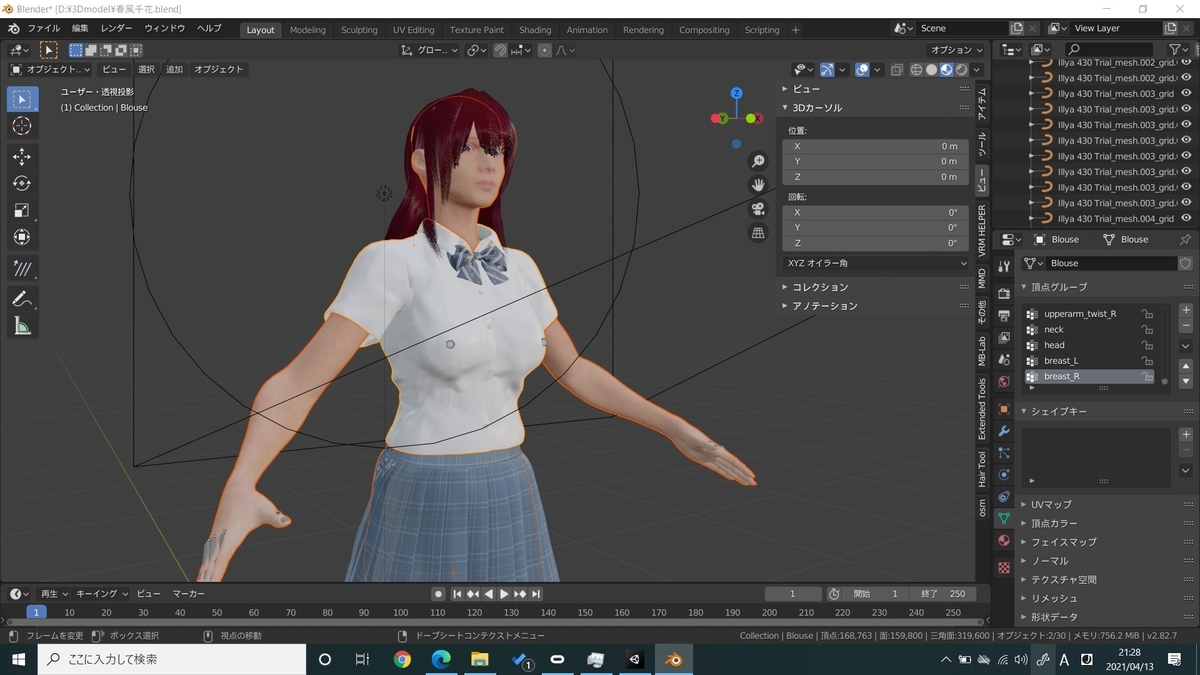
Task: Click the pan hand viewport gizmo
Action: coord(758,185)
